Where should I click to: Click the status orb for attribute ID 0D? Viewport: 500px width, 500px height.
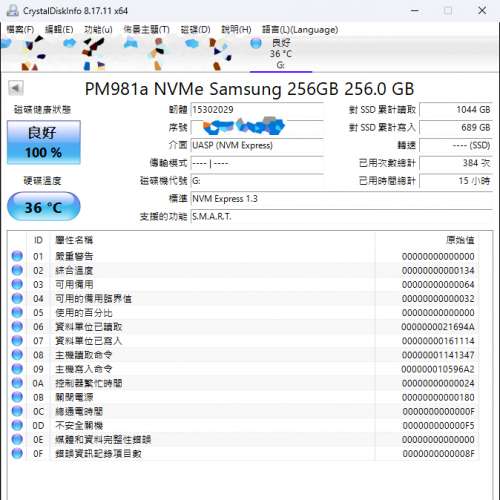pyautogui.click(x=17, y=425)
